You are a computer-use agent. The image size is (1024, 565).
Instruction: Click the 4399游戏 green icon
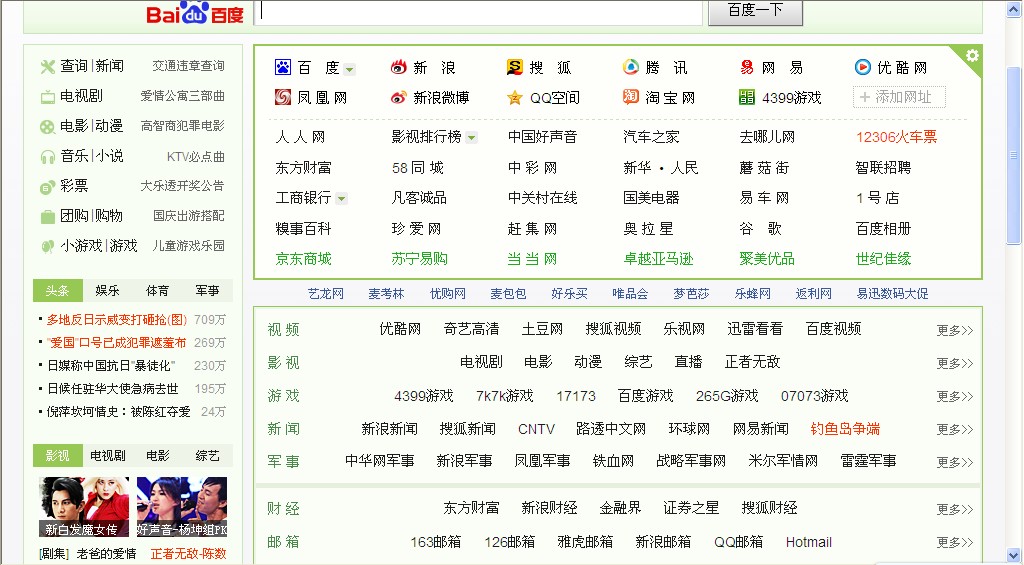point(746,97)
